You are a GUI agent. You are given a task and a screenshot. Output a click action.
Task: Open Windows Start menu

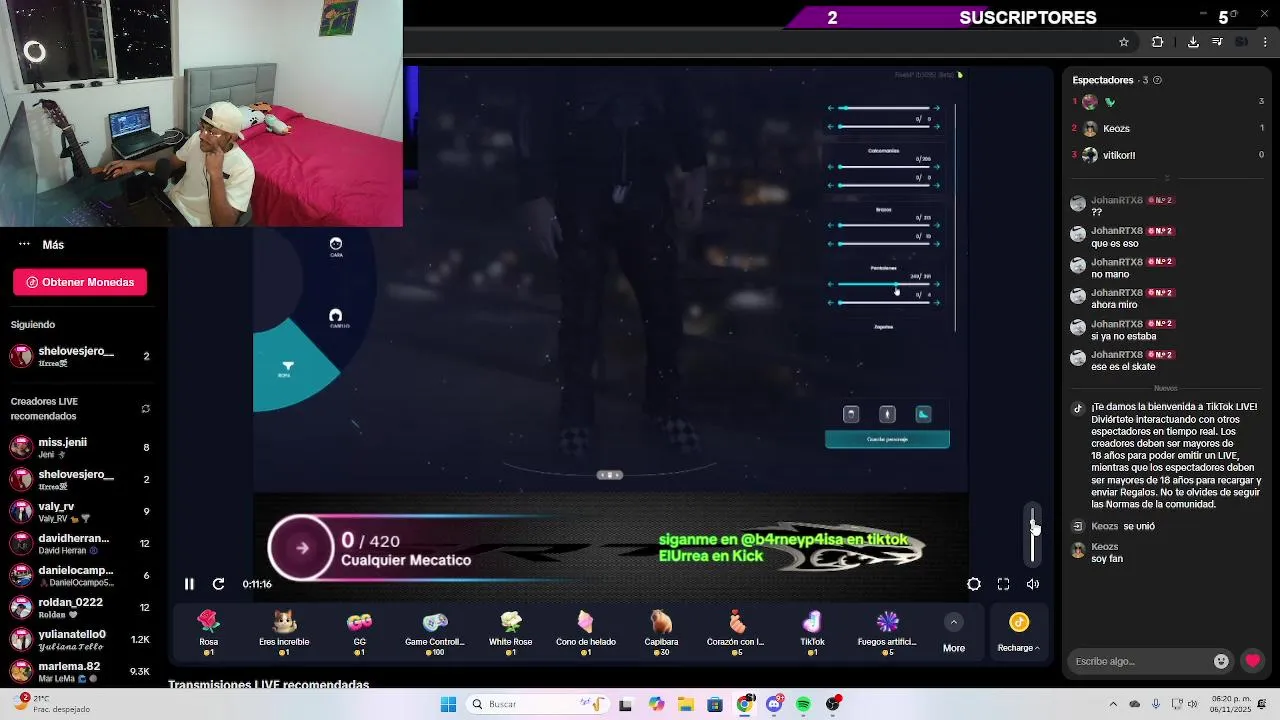(x=449, y=704)
